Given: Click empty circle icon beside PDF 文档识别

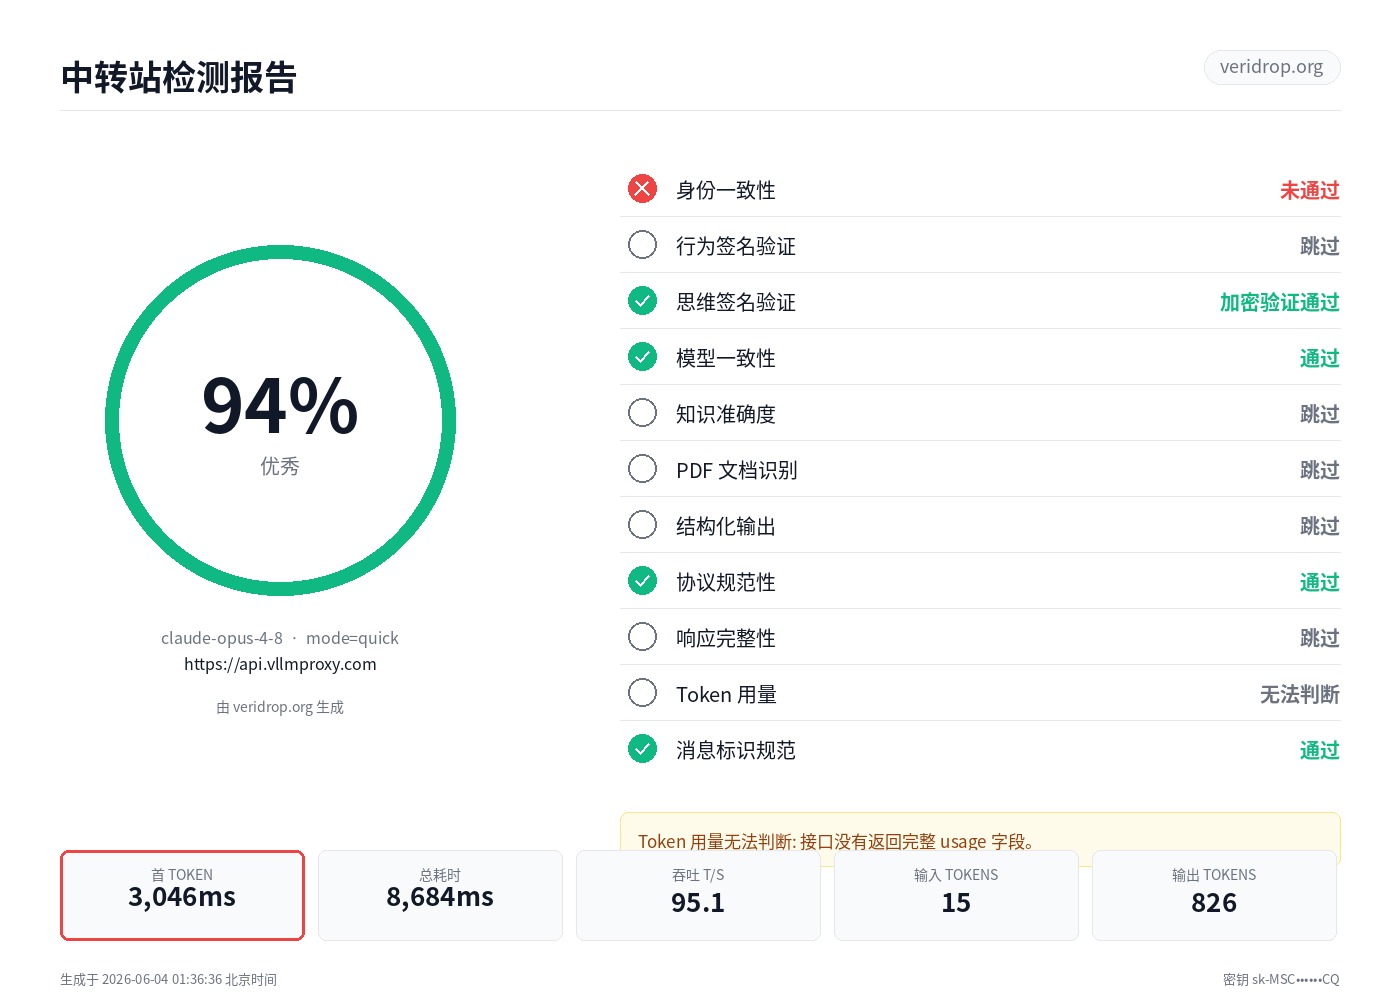Looking at the screenshot, I should (x=642, y=469).
